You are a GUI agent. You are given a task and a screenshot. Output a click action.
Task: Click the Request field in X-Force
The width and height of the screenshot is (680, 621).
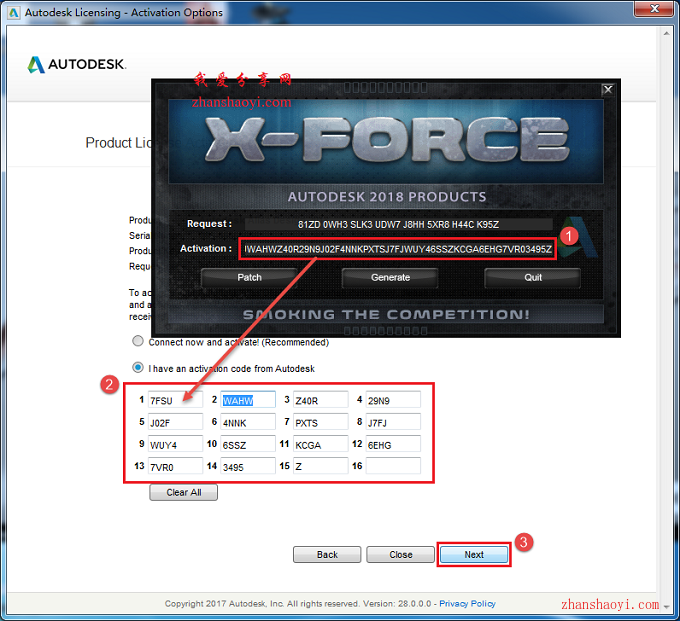point(399,224)
